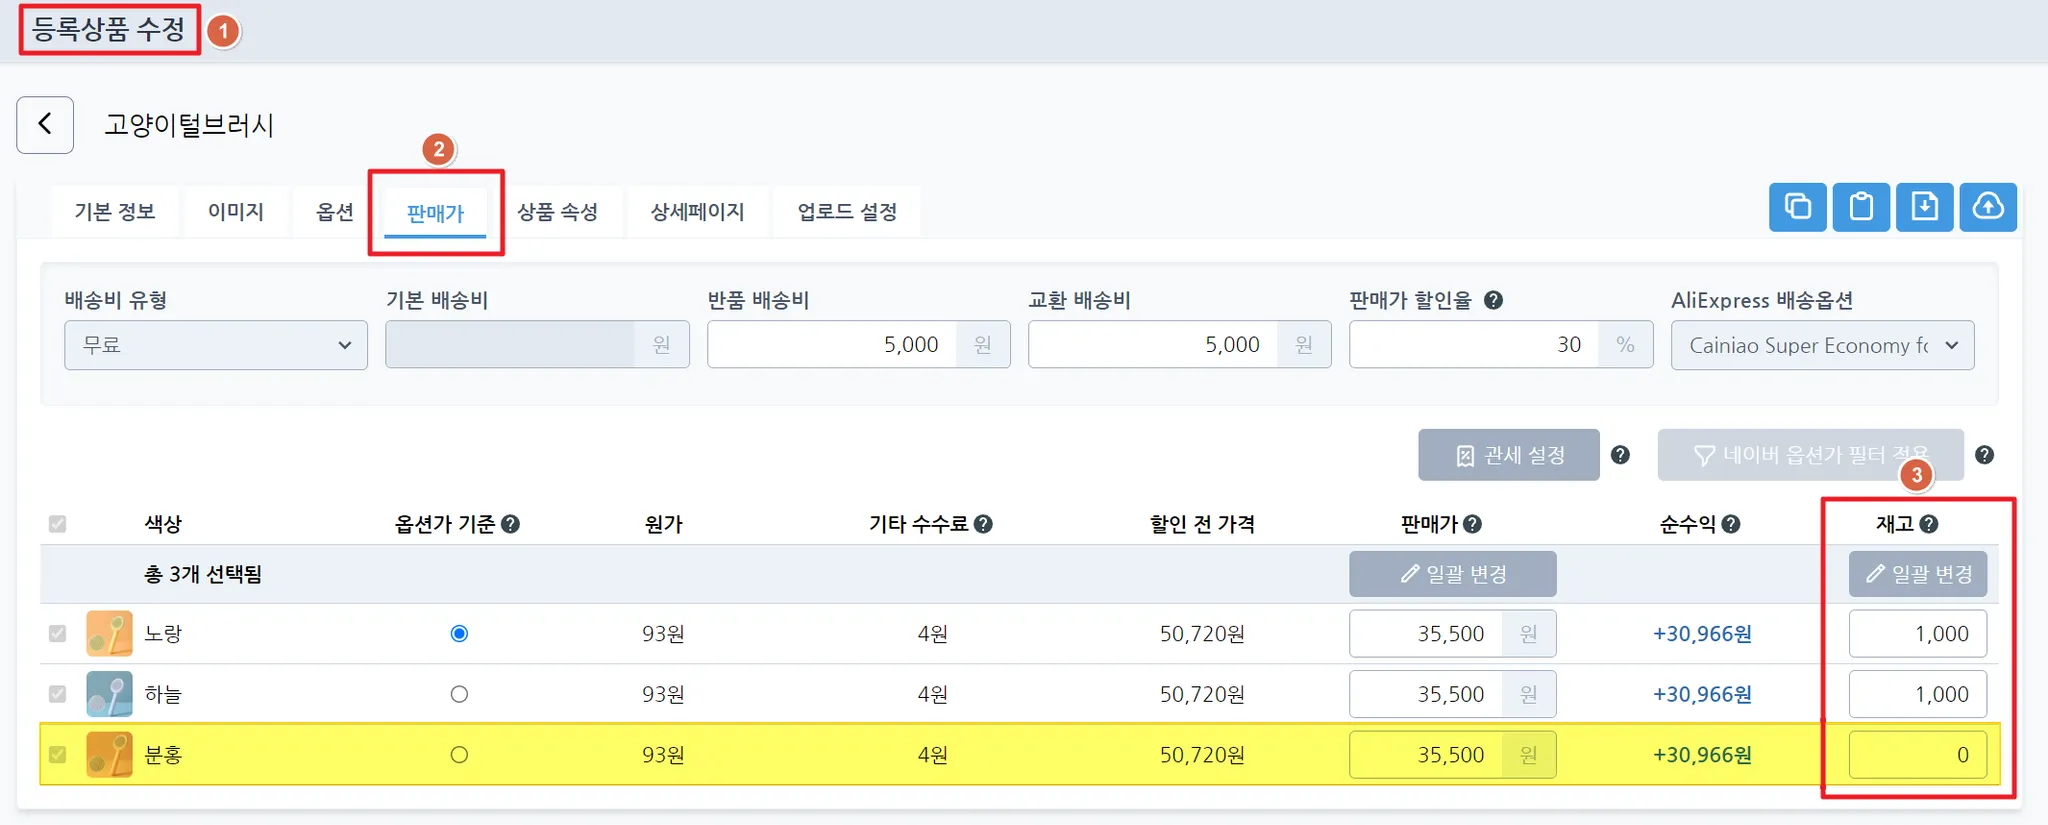Click the cloud upload icon button

(1987, 207)
